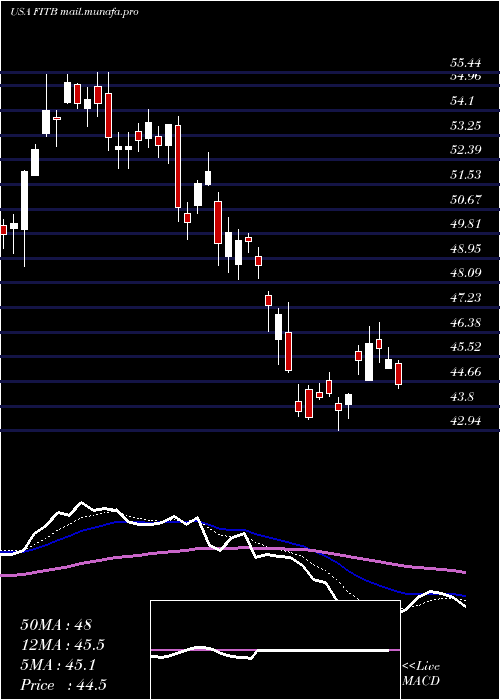Click the 47.23 price axis label

click(x=465, y=298)
